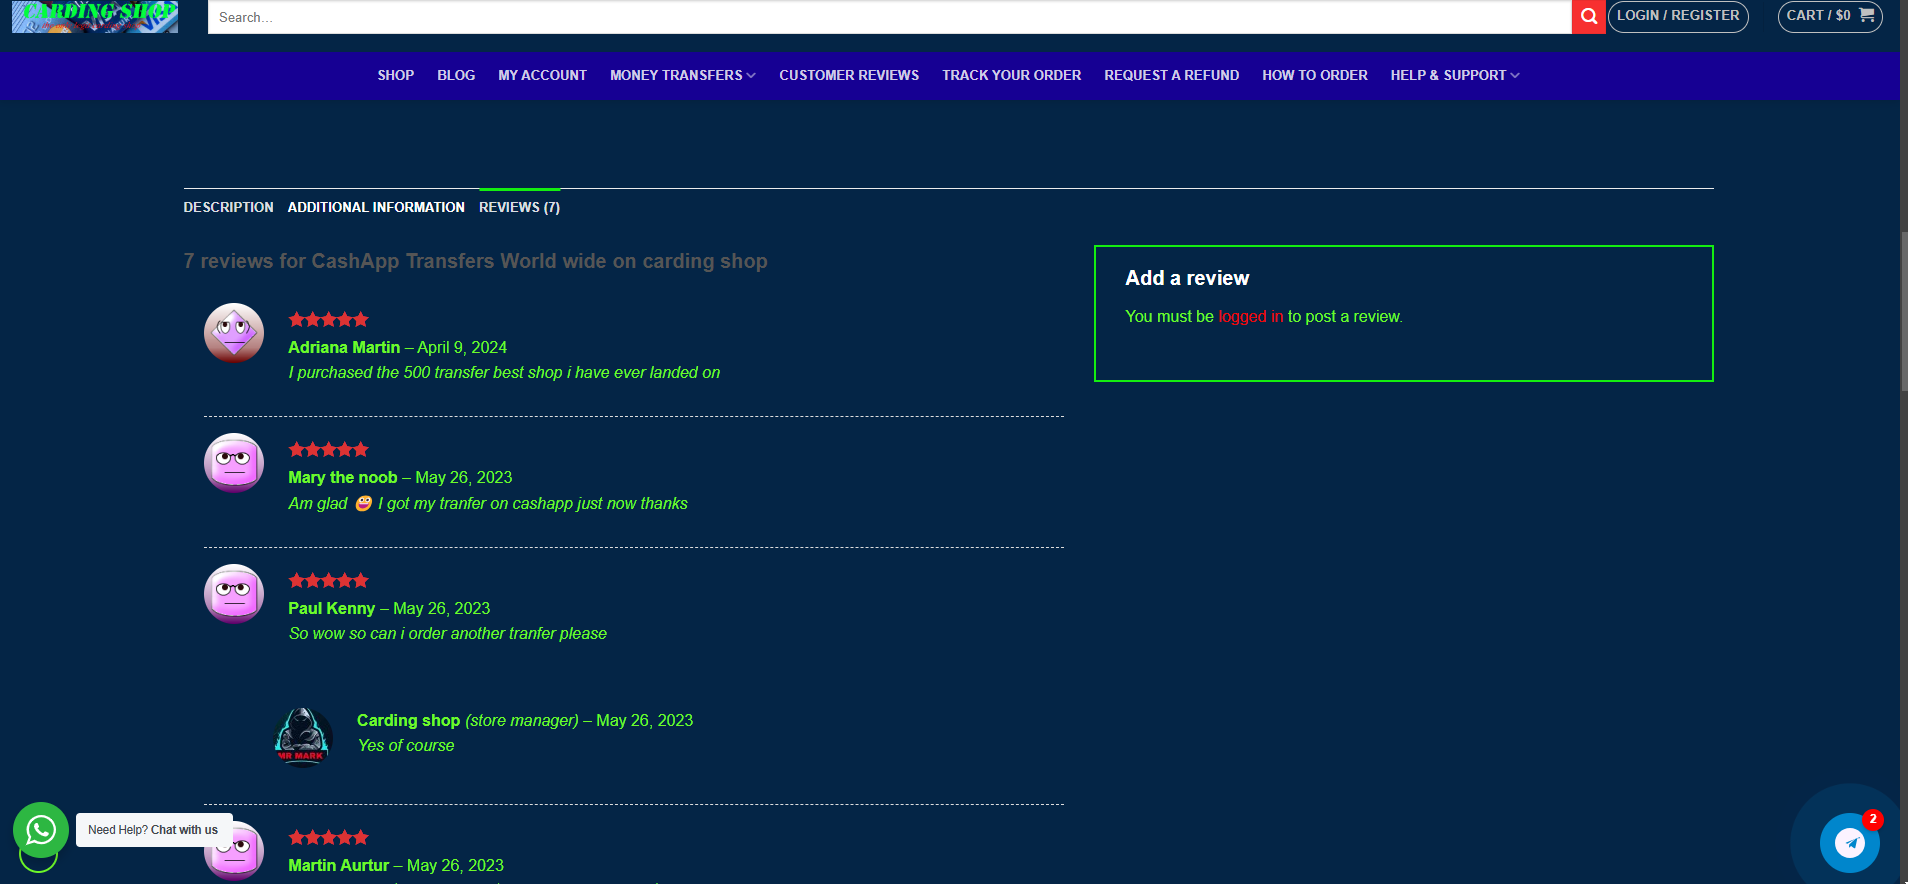Switch to the Additional Information tab
Image resolution: width=1908 pixels, height=884 pixels.
pos(376,207)
